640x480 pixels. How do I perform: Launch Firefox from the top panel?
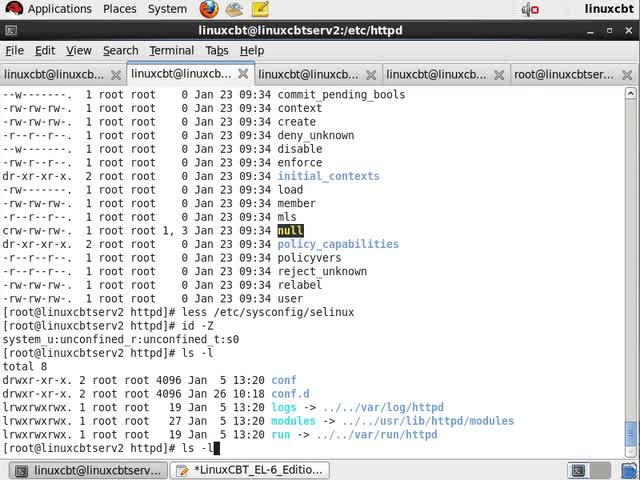(209, 9)
